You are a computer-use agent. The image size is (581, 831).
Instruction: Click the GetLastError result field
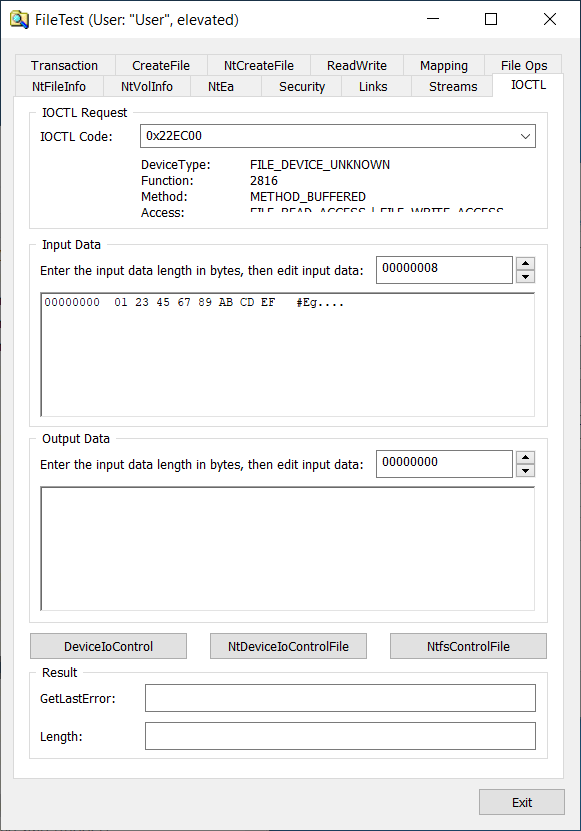point(340,698)
